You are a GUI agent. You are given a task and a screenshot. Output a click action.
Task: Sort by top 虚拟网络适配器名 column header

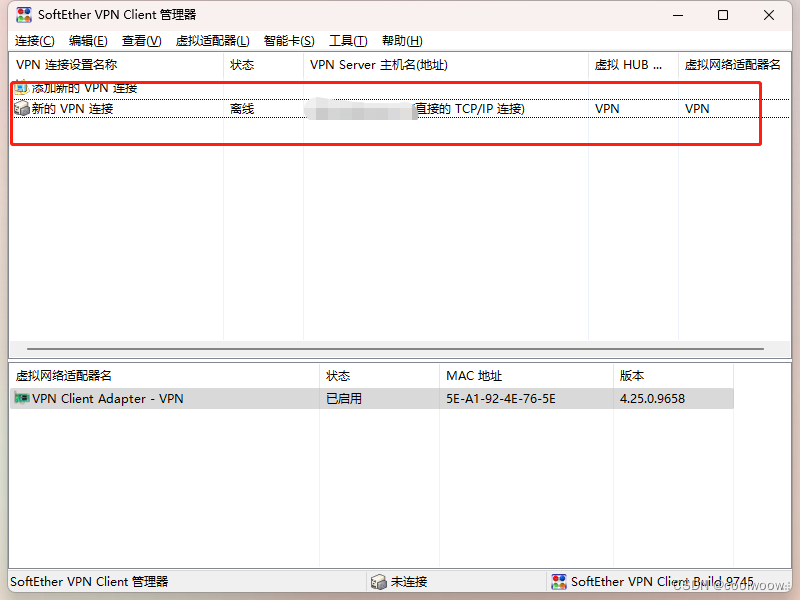point(735,65)
